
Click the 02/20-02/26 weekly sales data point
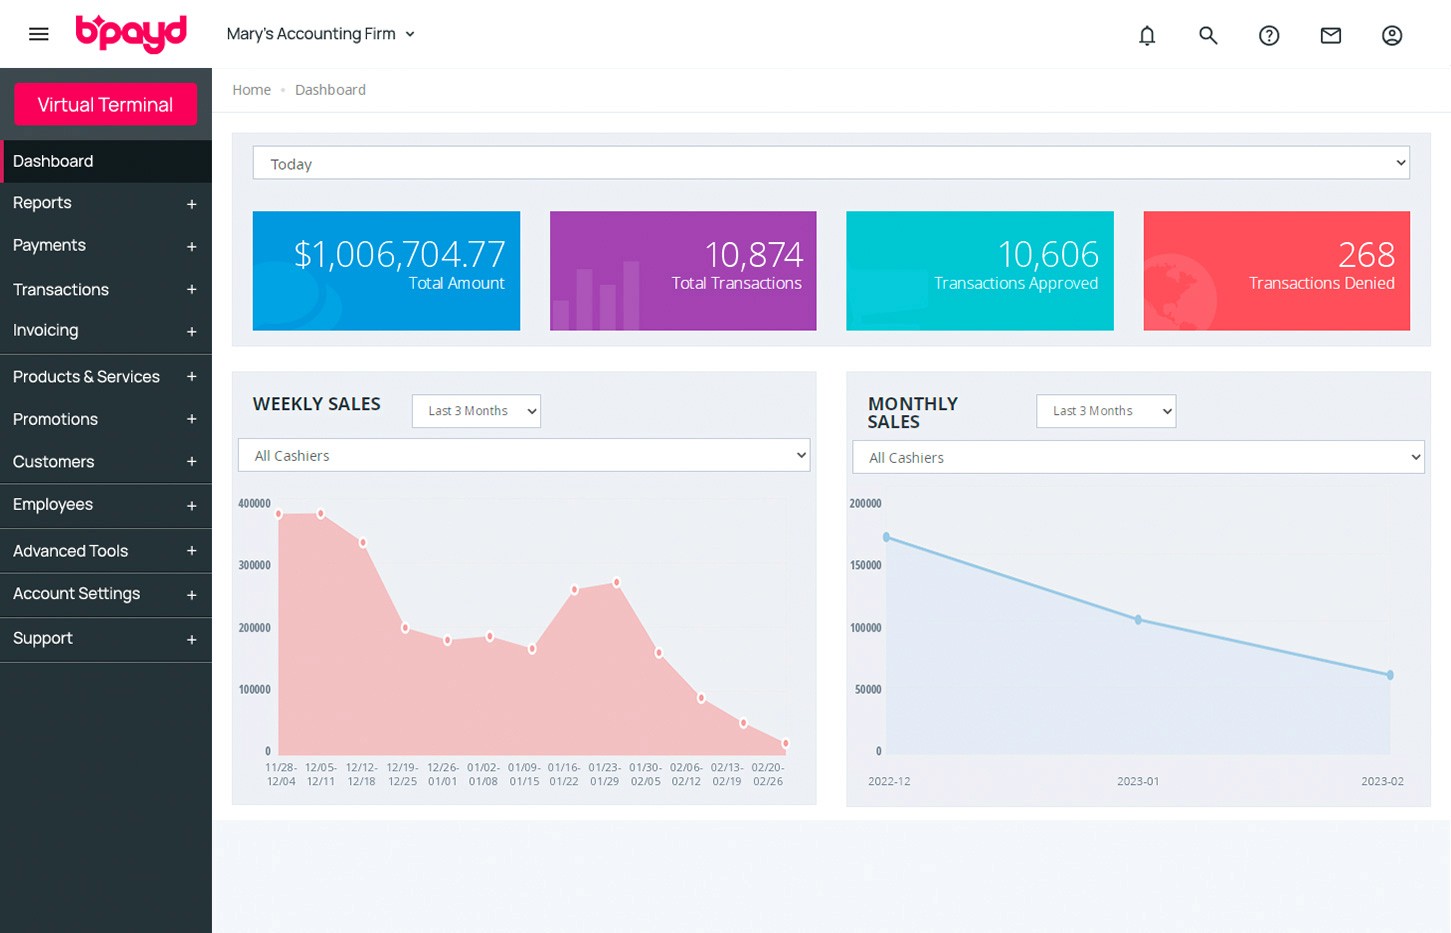786,743
